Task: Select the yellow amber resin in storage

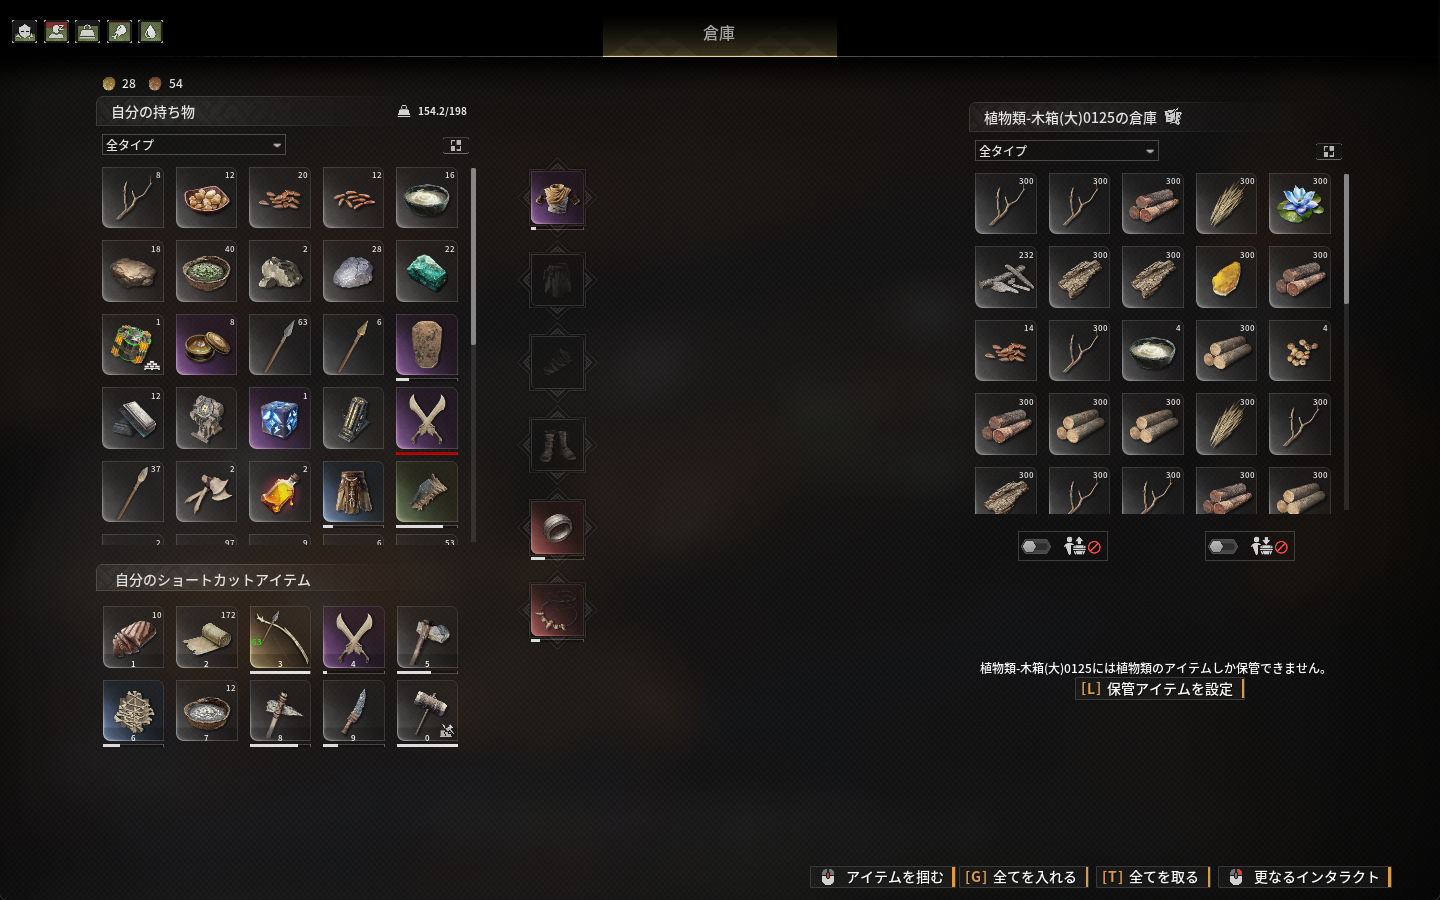Action: [x=1227, y=277]
